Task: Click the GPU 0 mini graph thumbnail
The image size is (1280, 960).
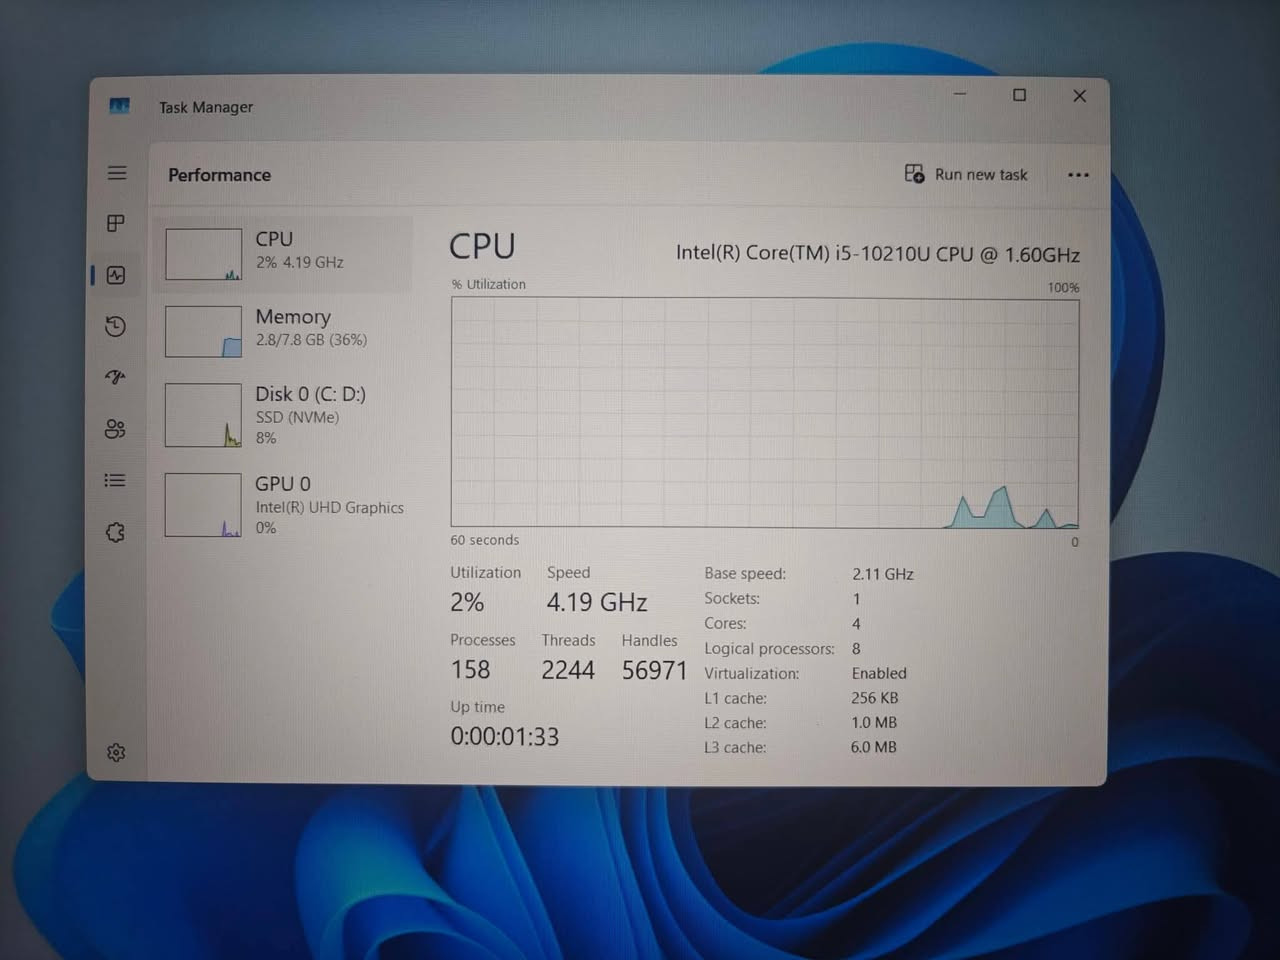Action: coord(203,505)
